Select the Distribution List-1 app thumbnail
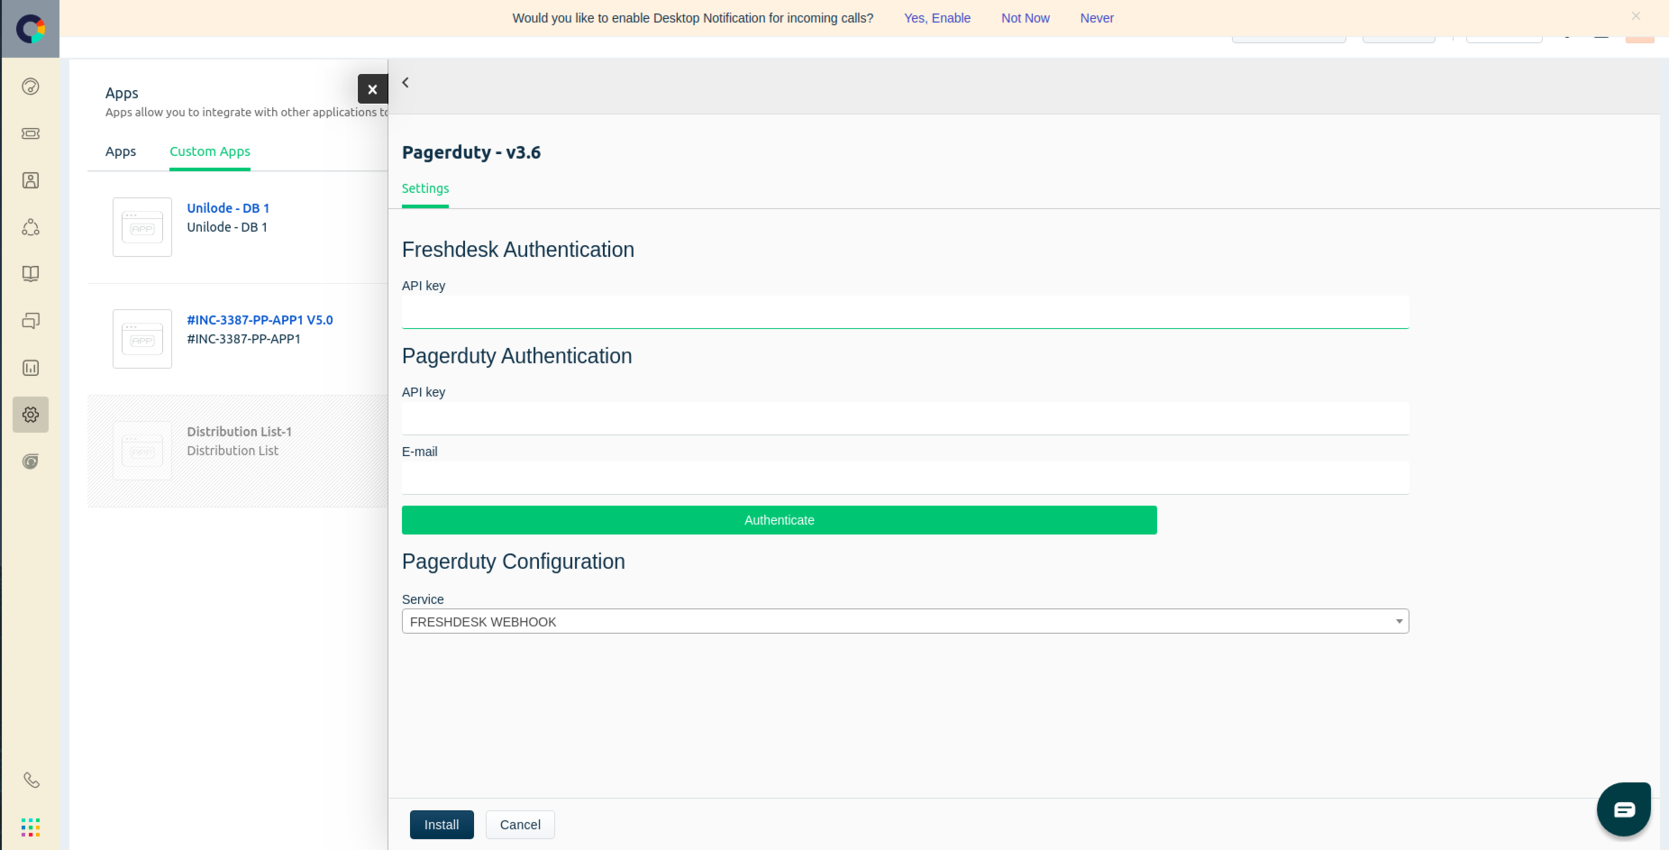Viewport: 1669px width, 850px height. click(x=142, y=451)
